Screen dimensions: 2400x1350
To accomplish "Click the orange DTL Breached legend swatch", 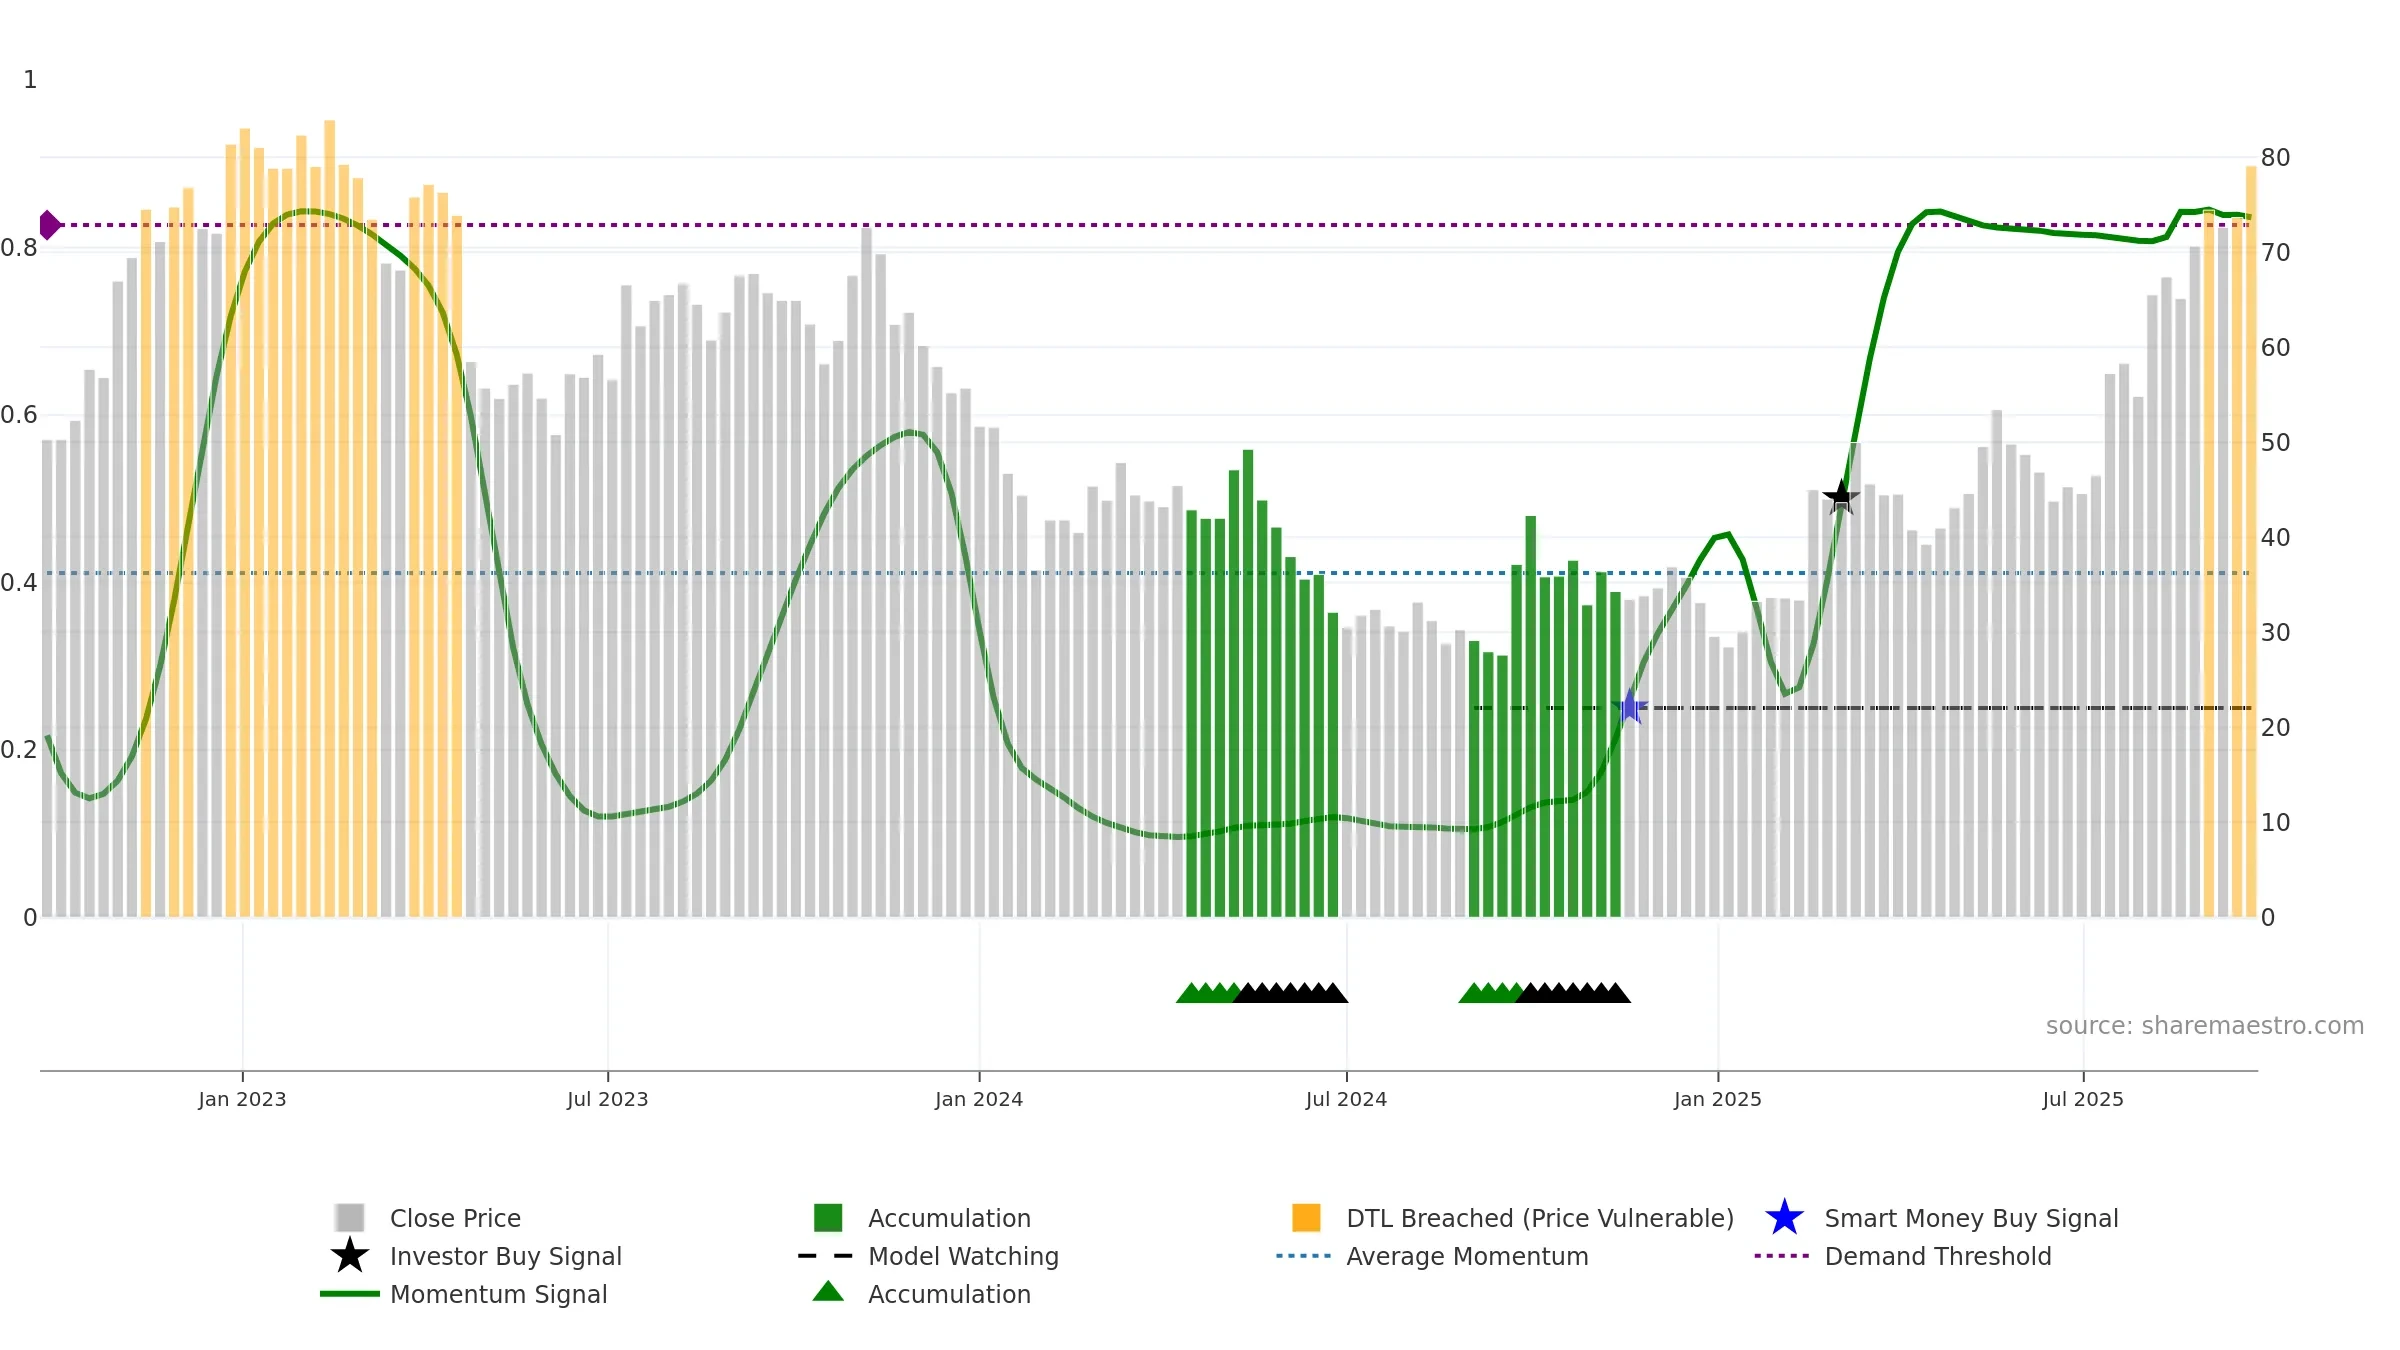I will tap(1306, 1218).
